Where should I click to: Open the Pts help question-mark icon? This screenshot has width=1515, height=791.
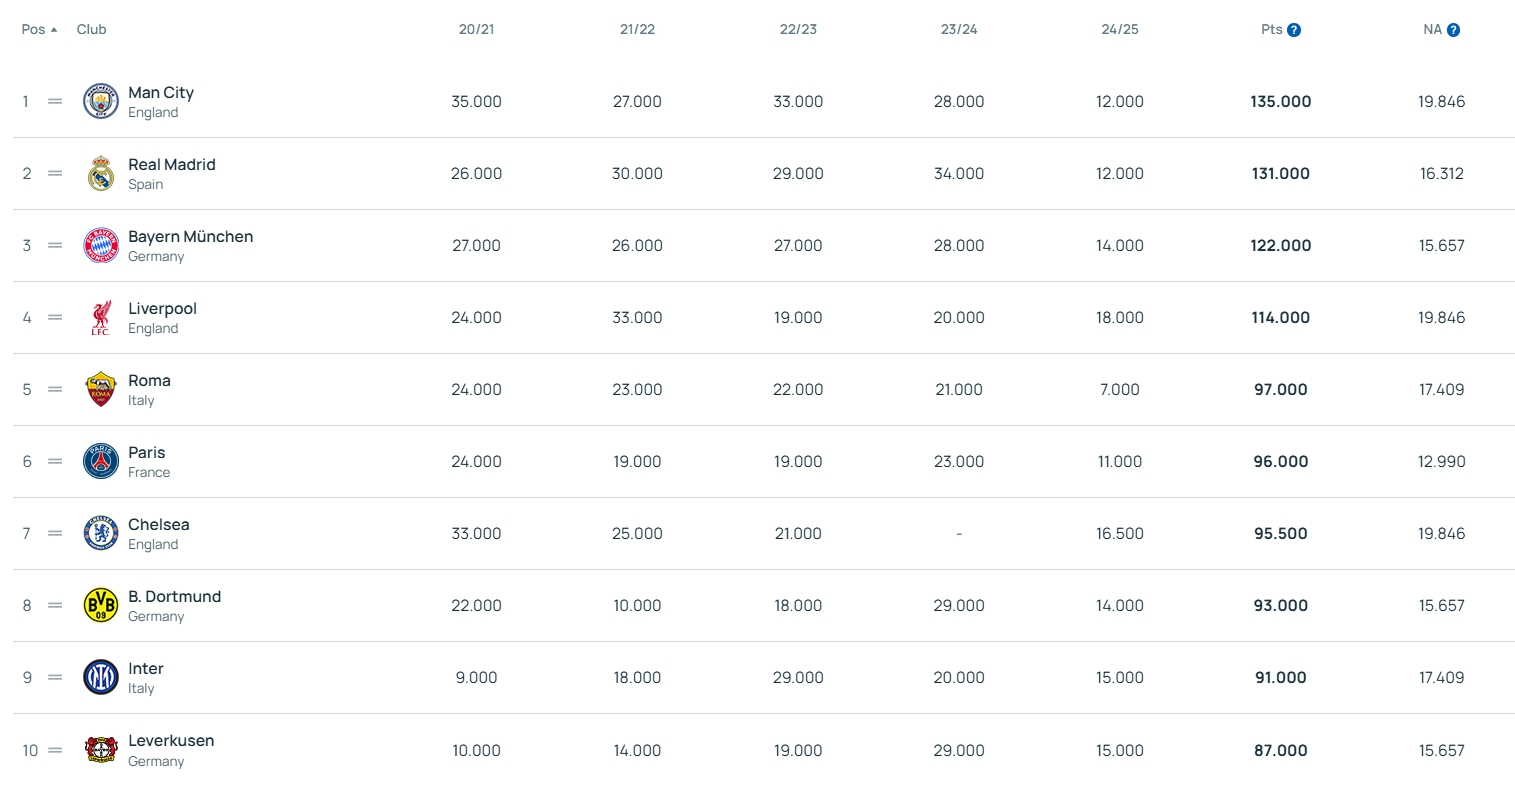1294,30
